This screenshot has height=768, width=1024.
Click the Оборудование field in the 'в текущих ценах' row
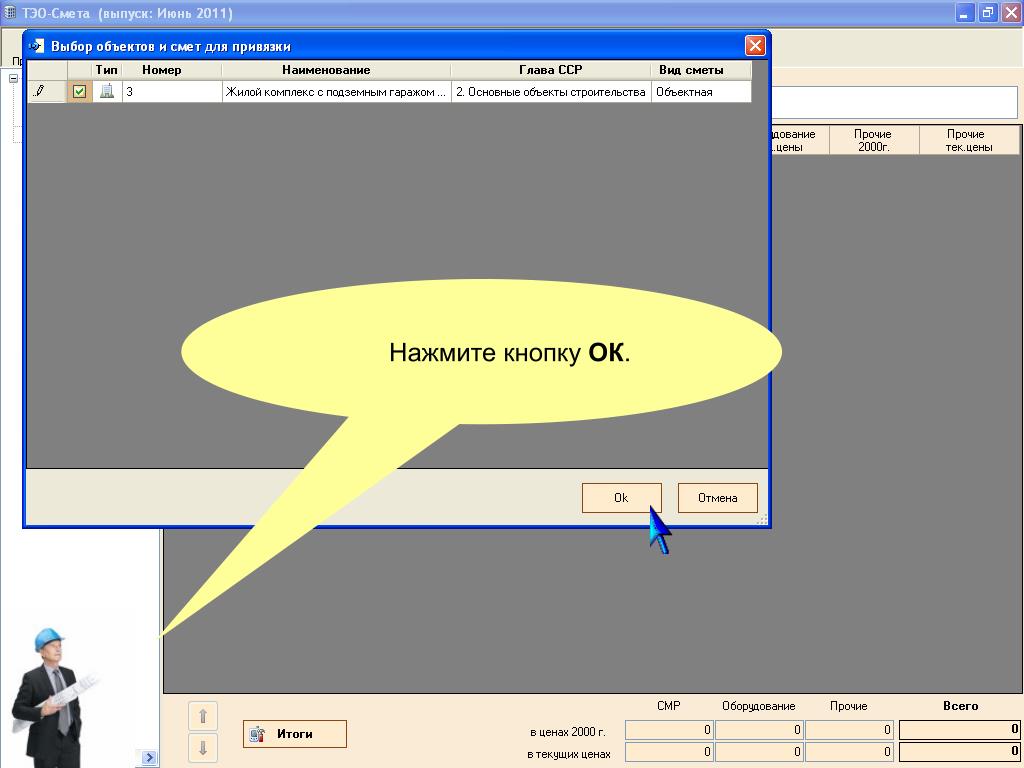(x=759, y=752)
